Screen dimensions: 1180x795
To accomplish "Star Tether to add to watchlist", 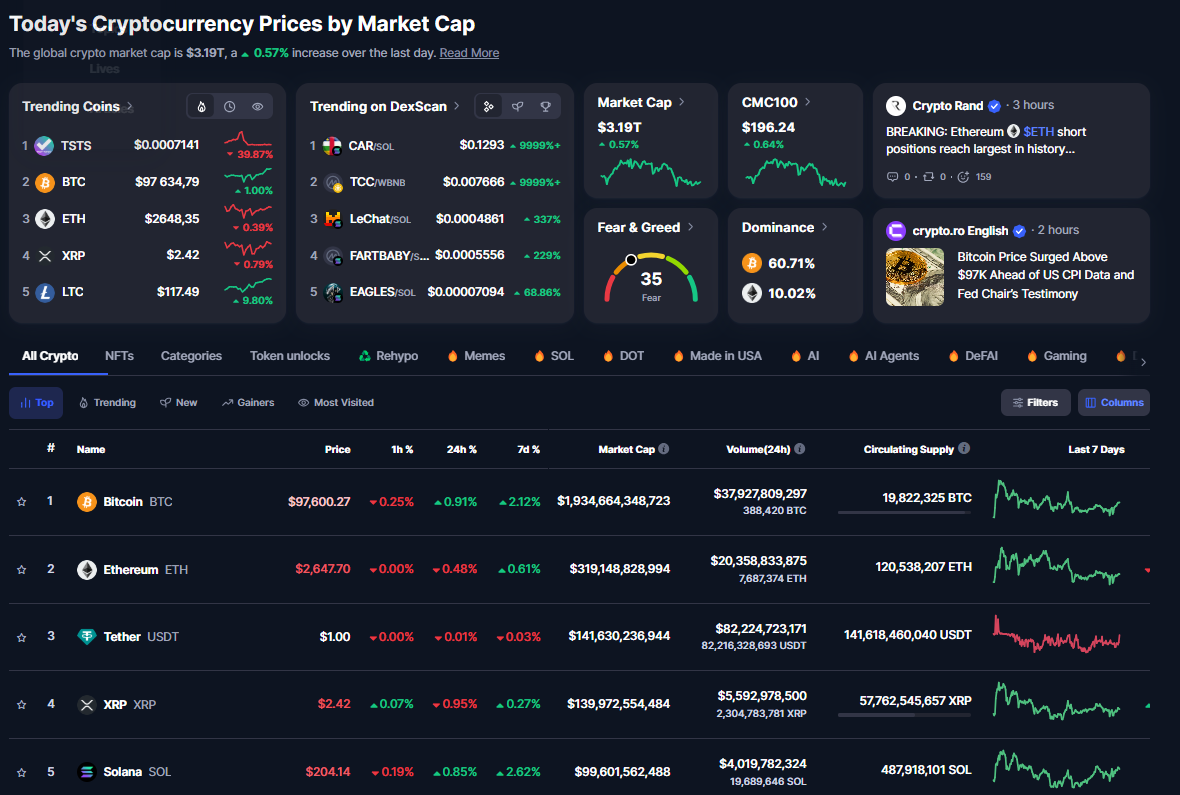I will 22,637.
